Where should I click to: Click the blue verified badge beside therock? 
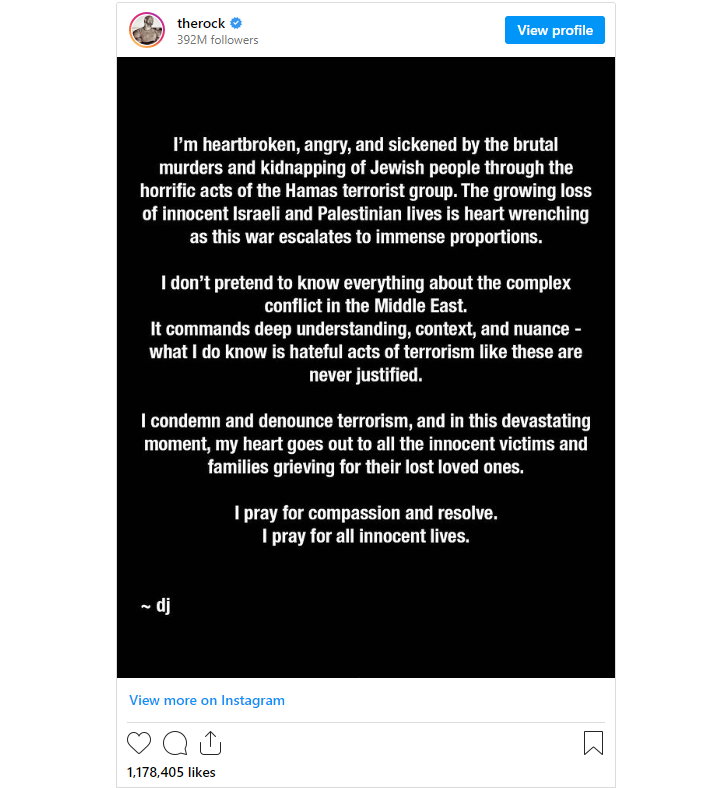tap(236, 23)
